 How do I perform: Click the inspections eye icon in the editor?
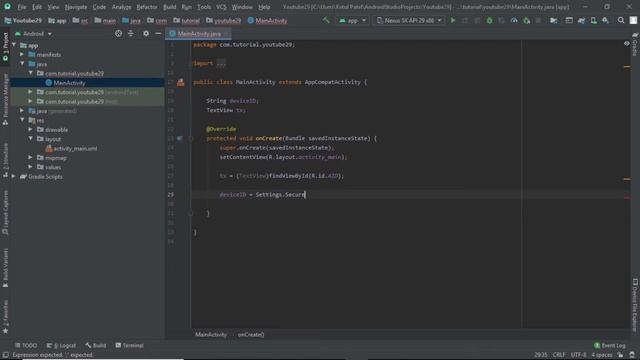pyautogui.click(x=626, y=43)
